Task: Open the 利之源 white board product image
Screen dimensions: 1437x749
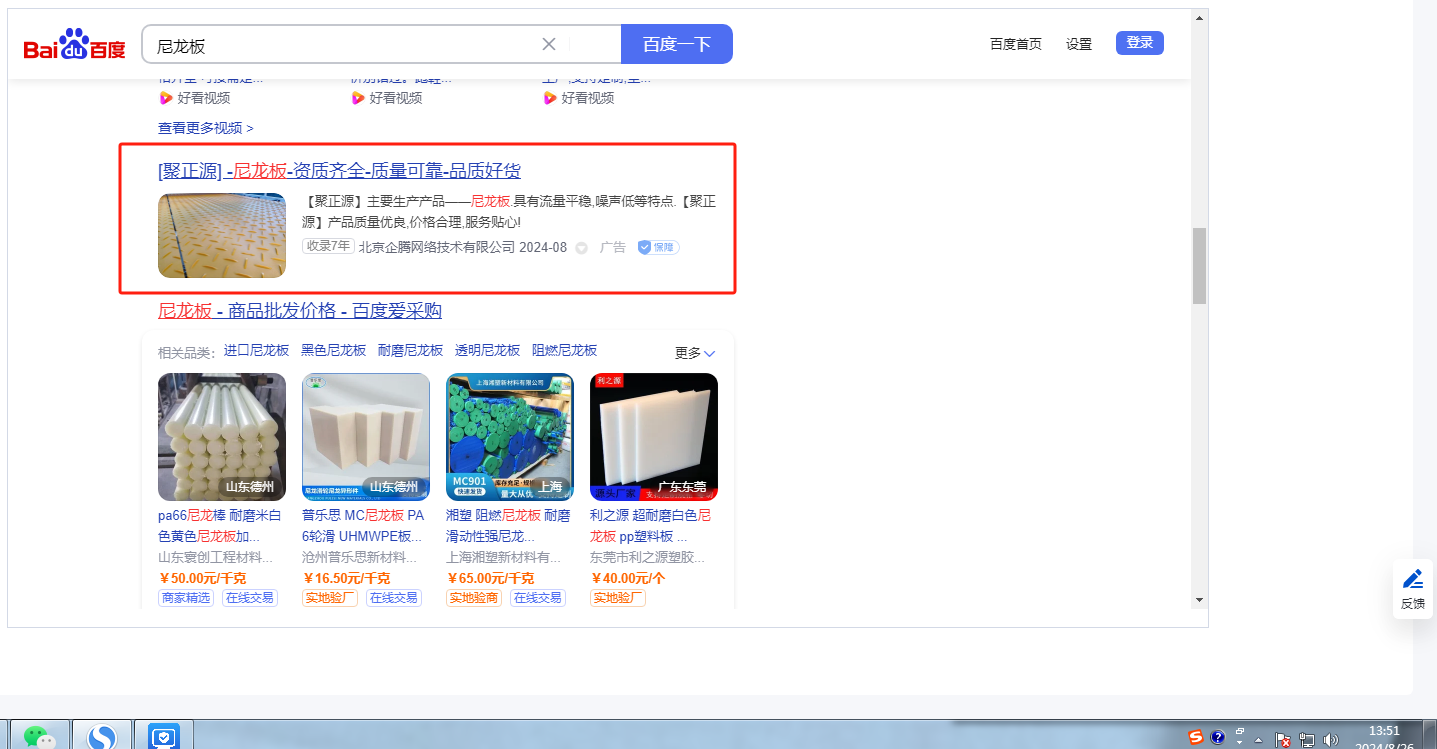Action: [654, 437]
